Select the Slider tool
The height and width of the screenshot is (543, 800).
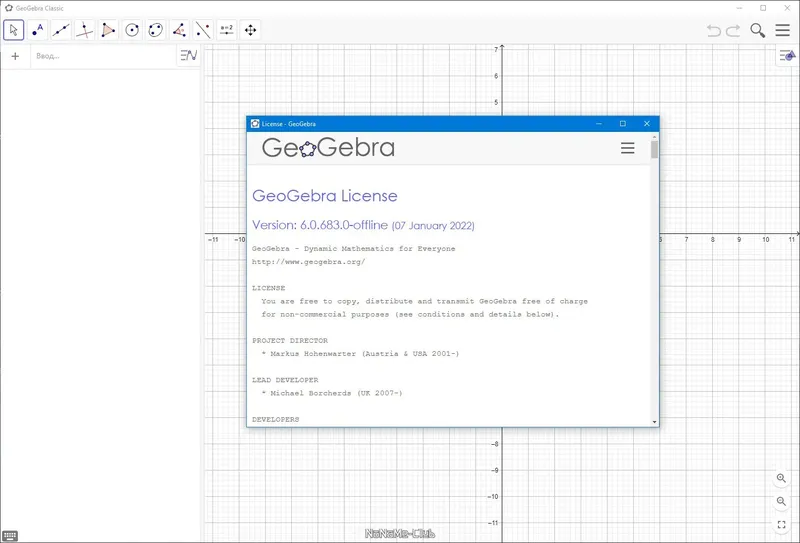(x=227, y=30)
